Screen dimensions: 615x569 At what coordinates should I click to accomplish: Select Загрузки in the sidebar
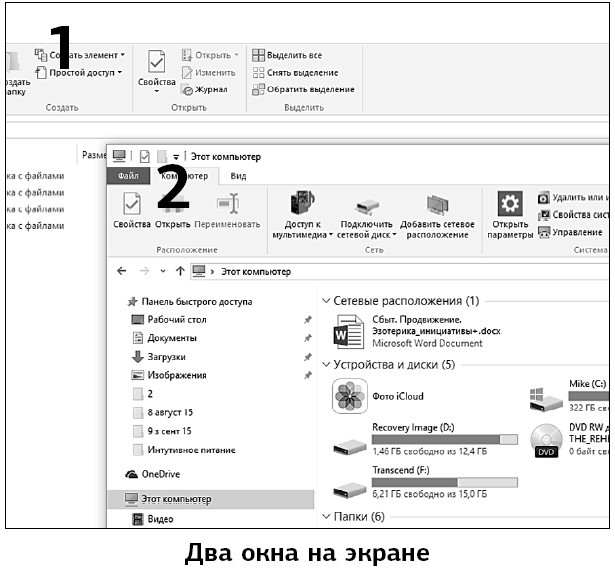pyautogui.click(x=158, y=357)
